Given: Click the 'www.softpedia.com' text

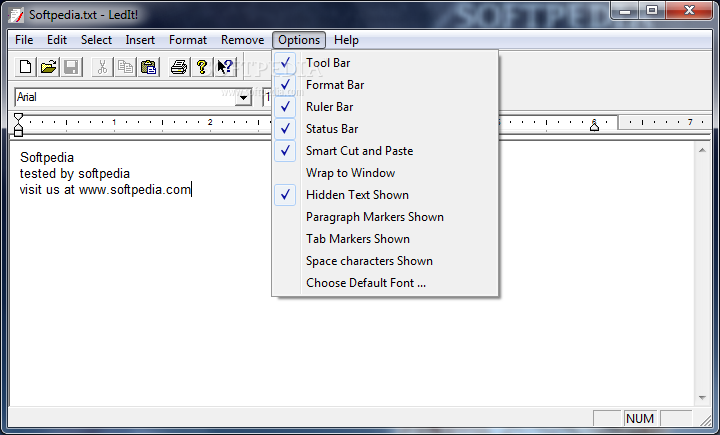Looking at the screenshot, I should (135, 190).
